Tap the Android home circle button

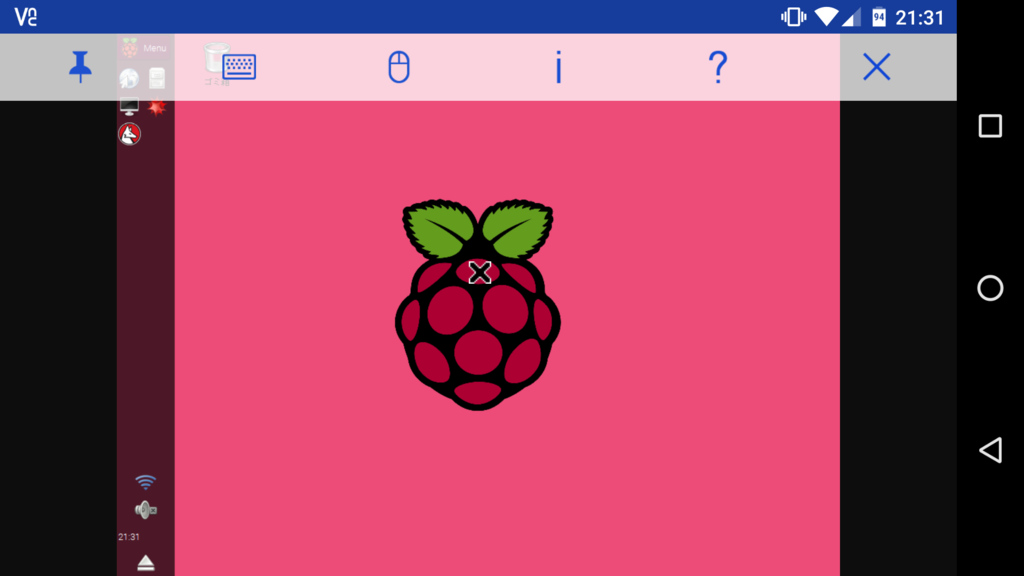point(990,288)
